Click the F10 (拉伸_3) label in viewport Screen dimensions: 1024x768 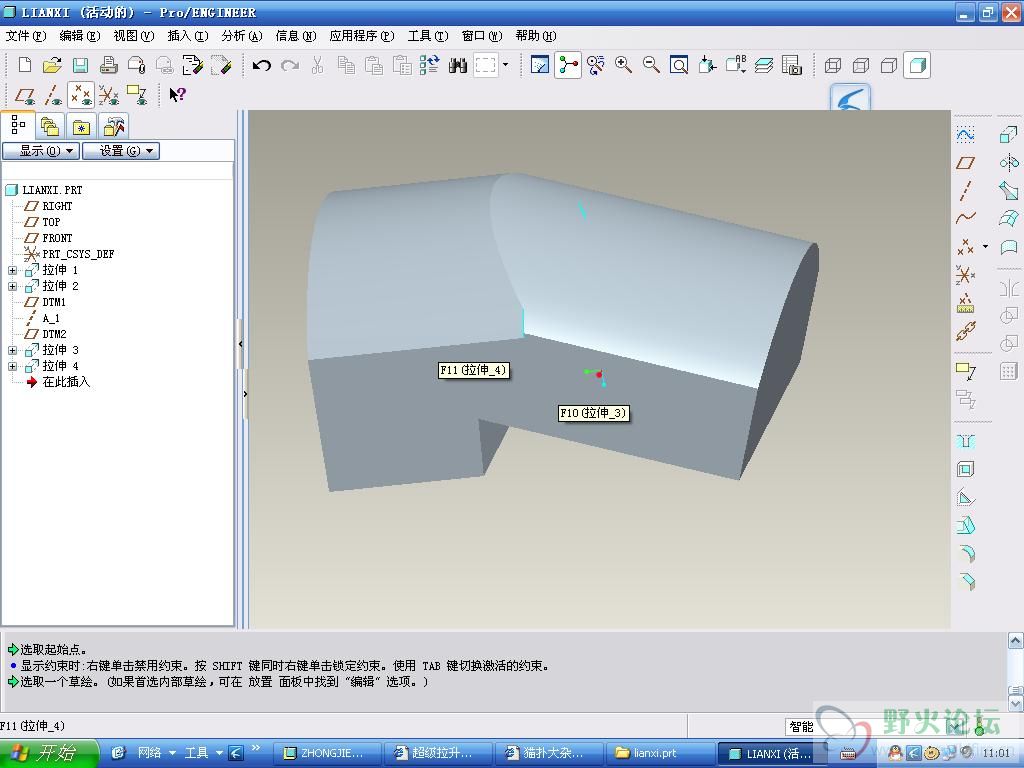pyautogui.click(x=594, y=413)
